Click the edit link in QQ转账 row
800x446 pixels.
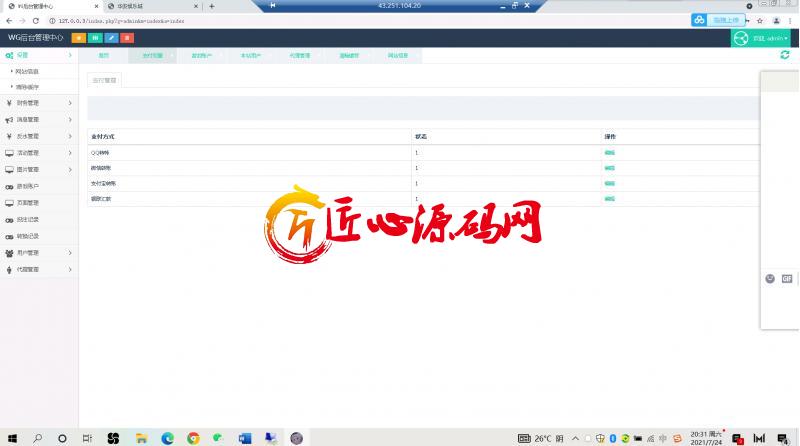point(610,153)
